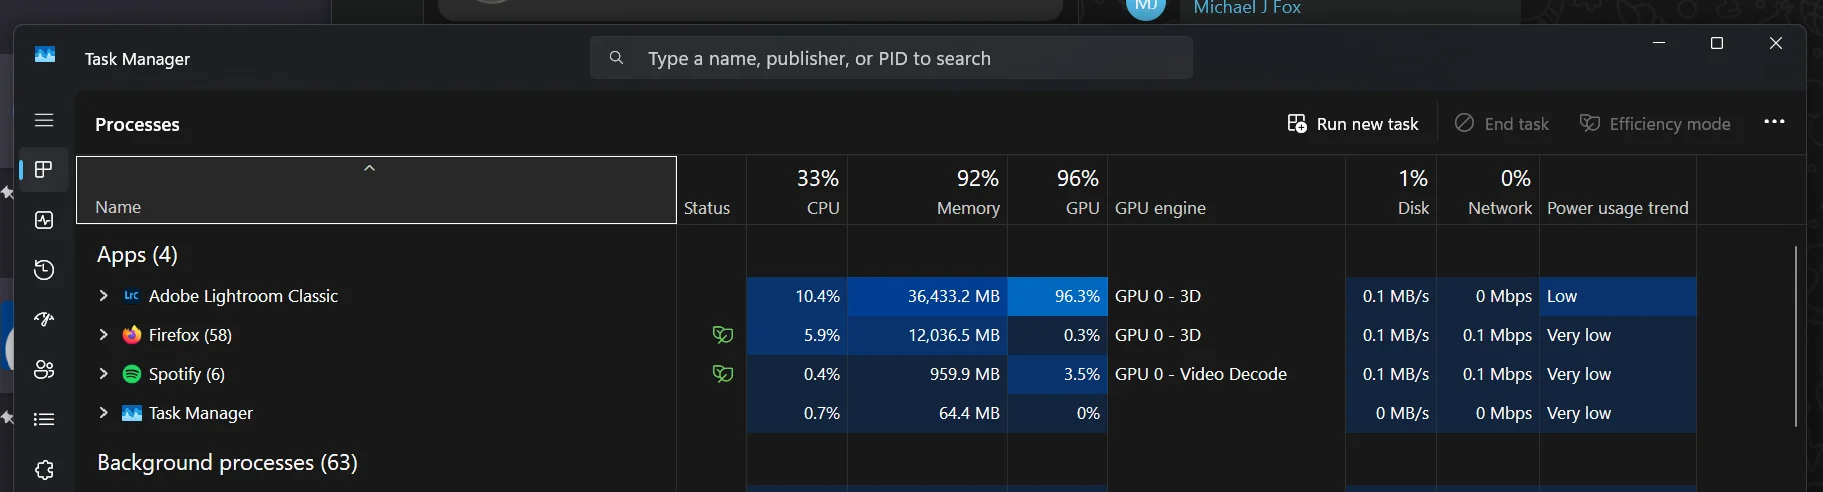Expand the Firefox (58) process group
The height and width of the screenshot is (492, 1823).
[x=103, y=335]
